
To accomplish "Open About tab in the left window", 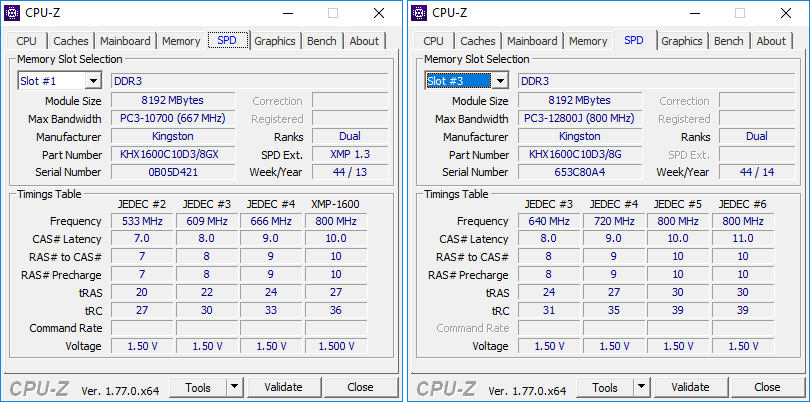I will coord(364,41).
